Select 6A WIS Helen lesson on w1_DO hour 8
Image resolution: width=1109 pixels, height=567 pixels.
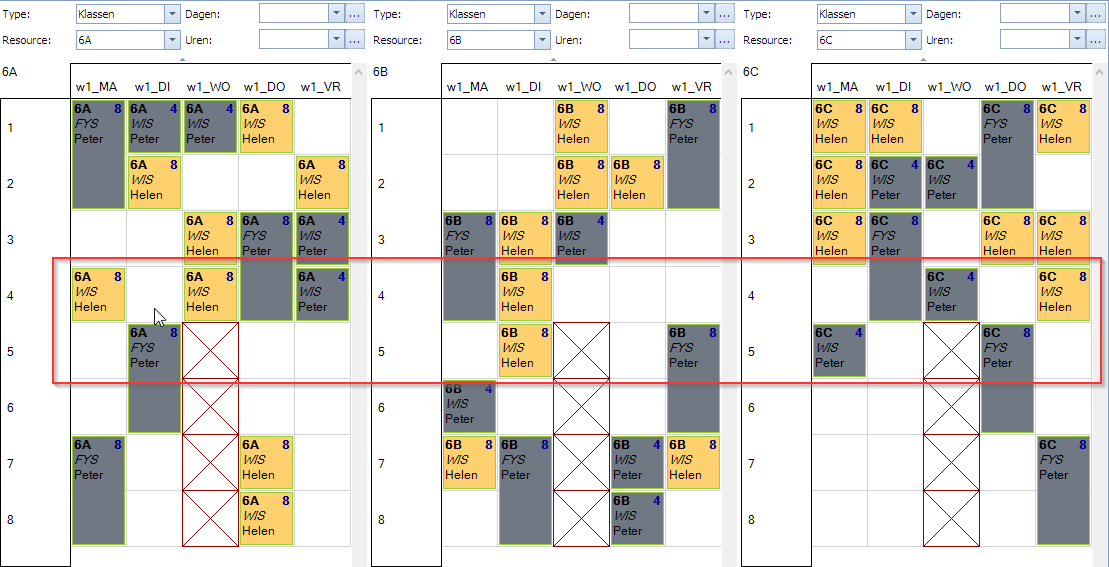266,518
